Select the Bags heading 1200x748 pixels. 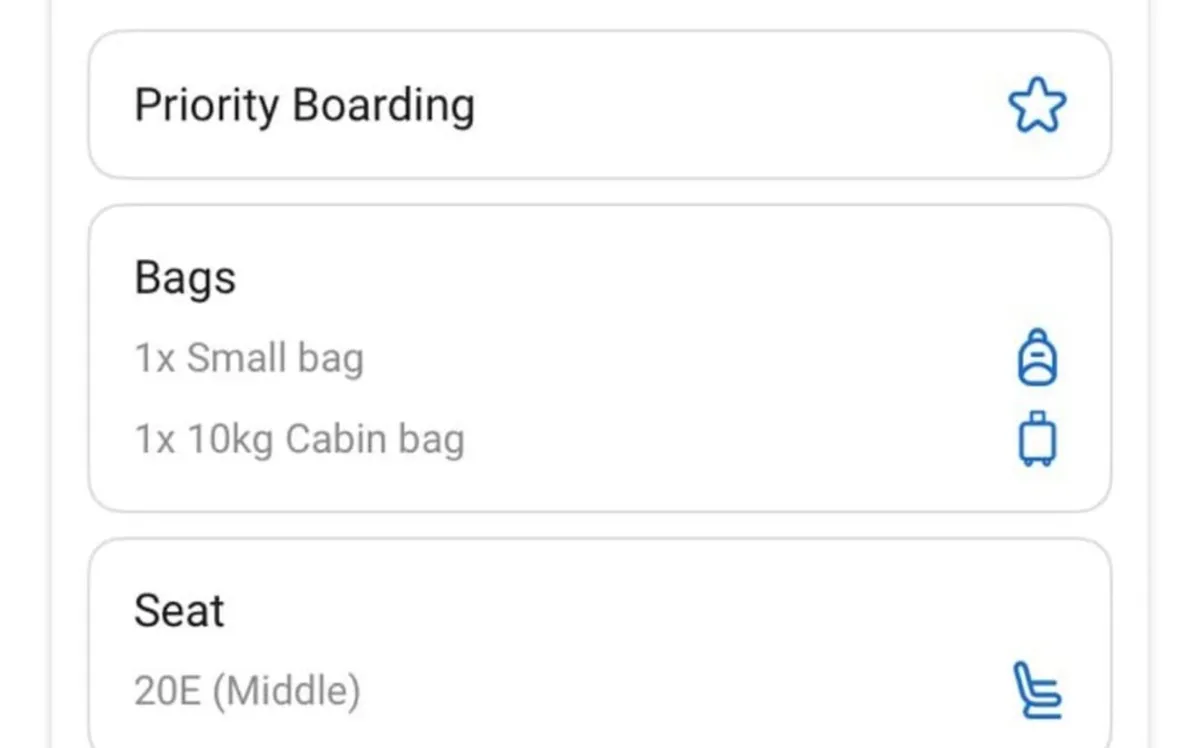[185, 278]
